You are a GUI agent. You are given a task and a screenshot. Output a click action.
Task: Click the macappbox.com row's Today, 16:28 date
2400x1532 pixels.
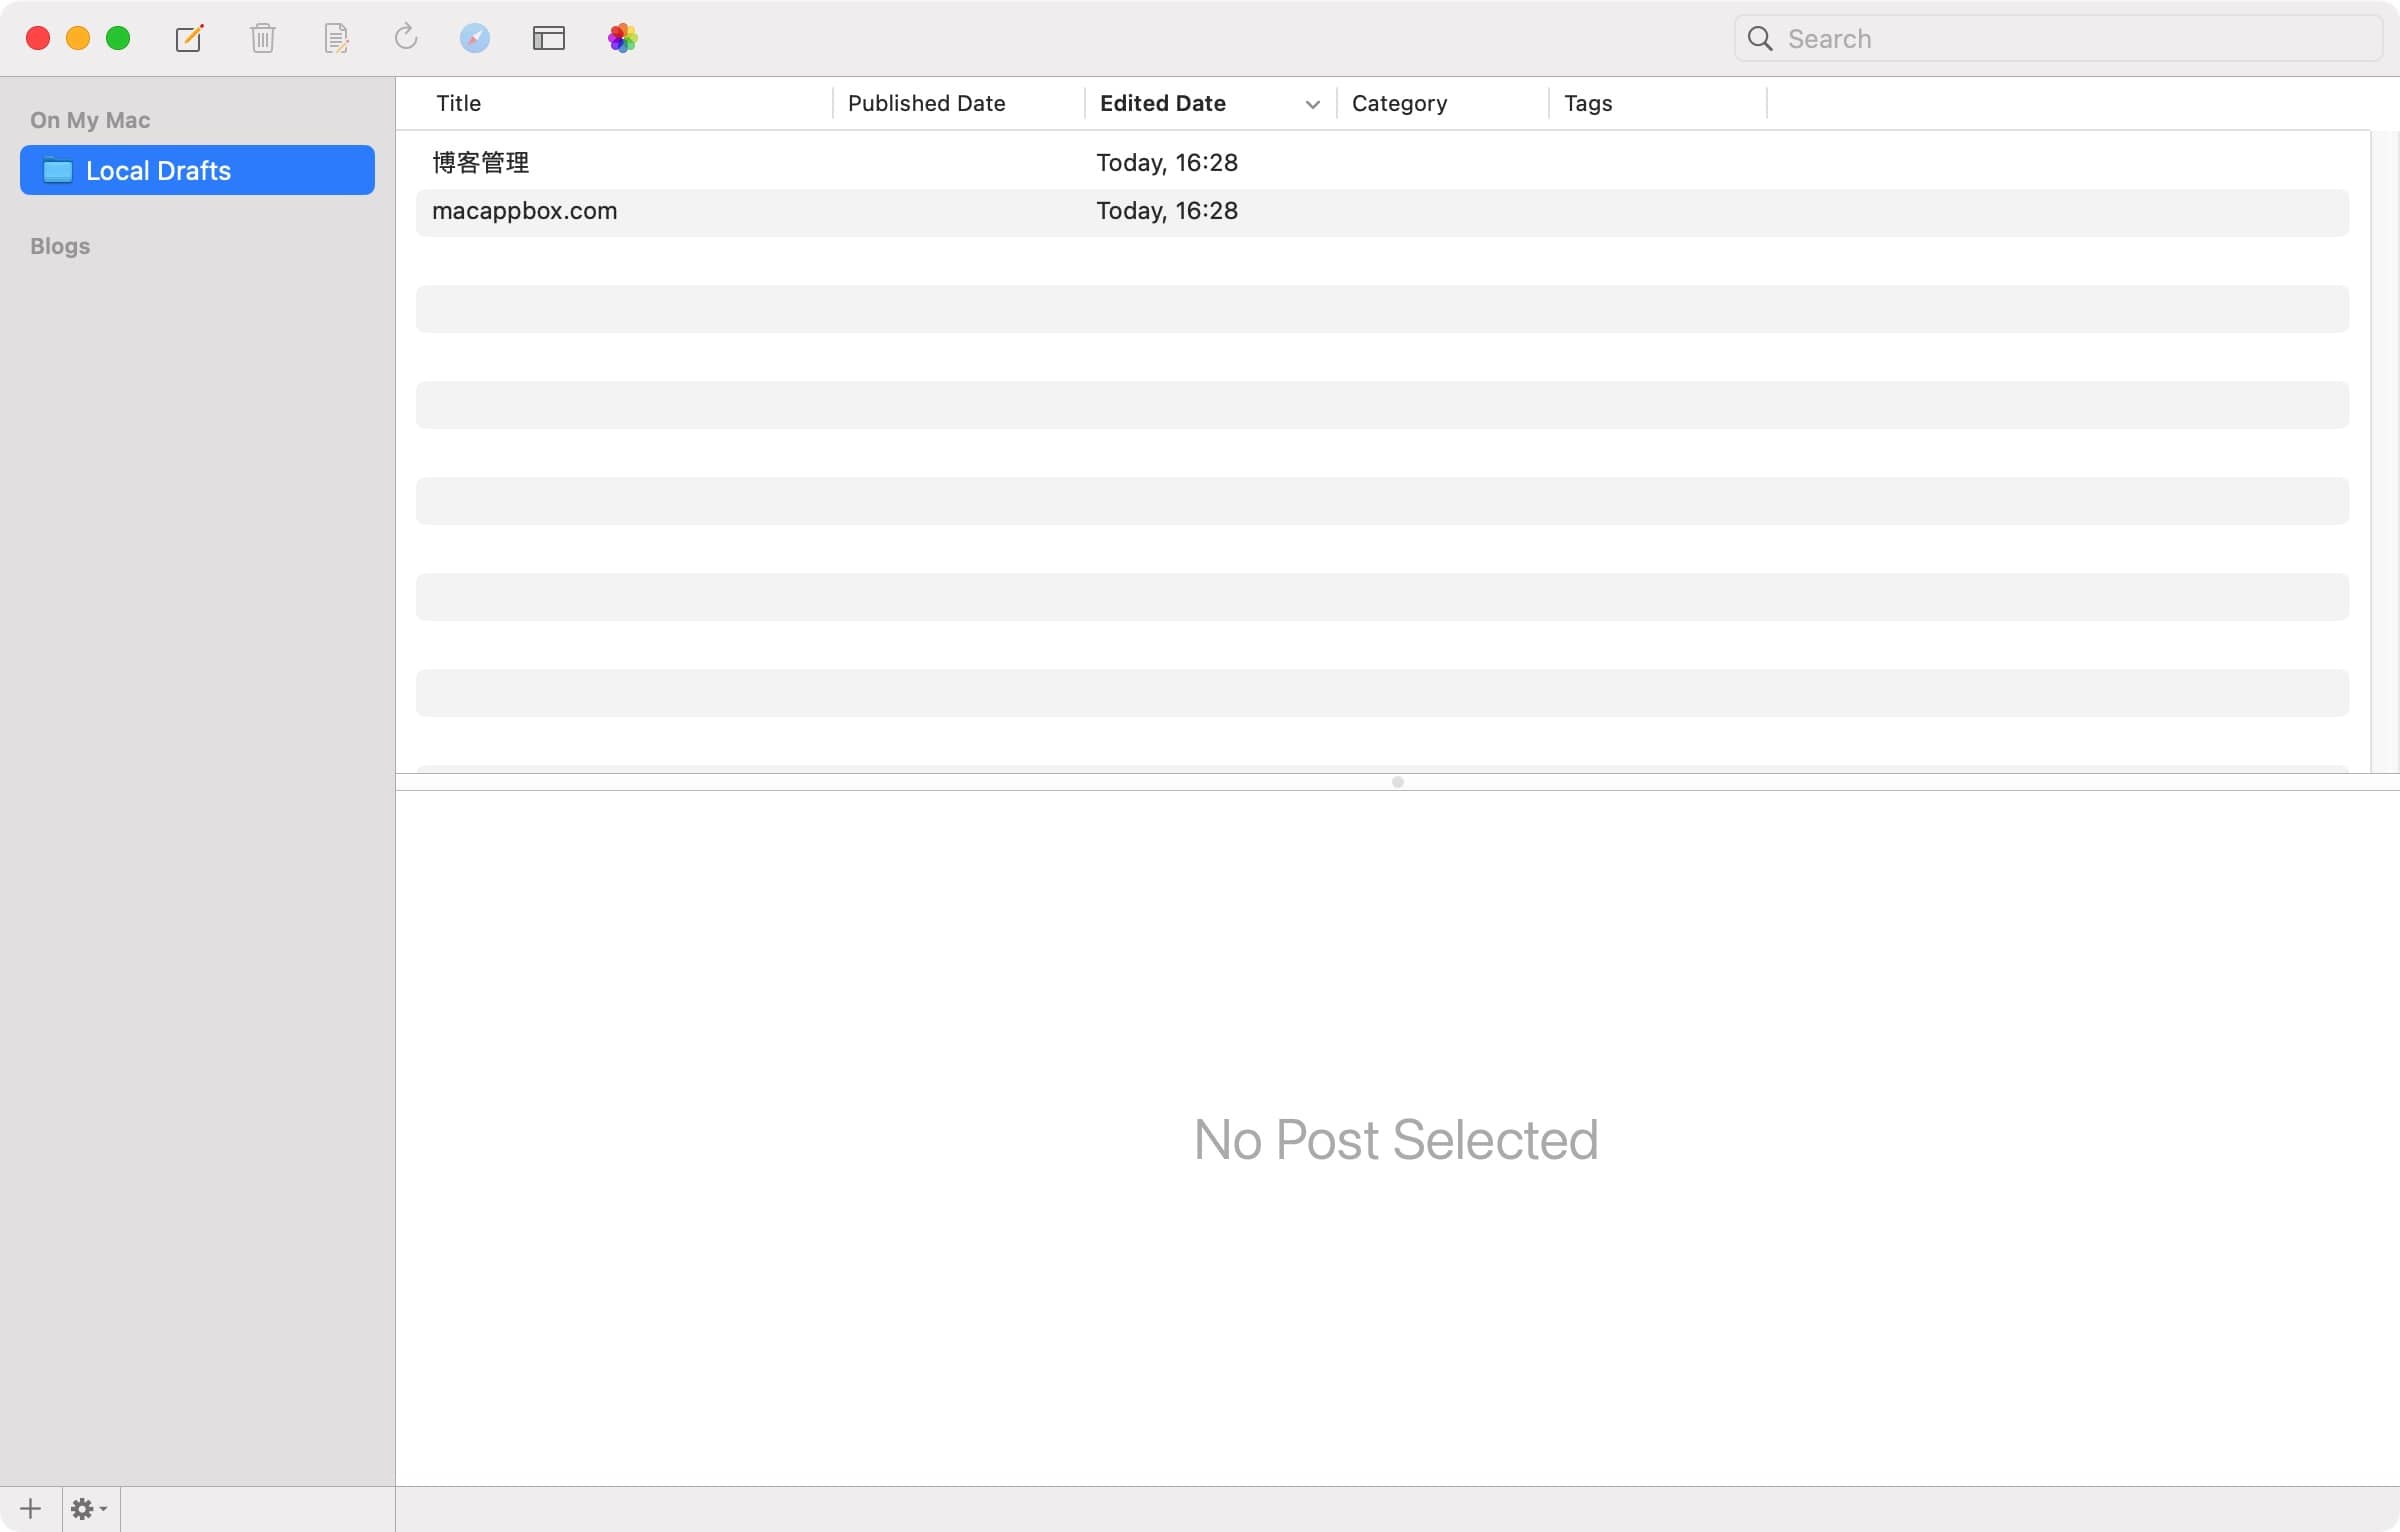[x=1167, y=210]
